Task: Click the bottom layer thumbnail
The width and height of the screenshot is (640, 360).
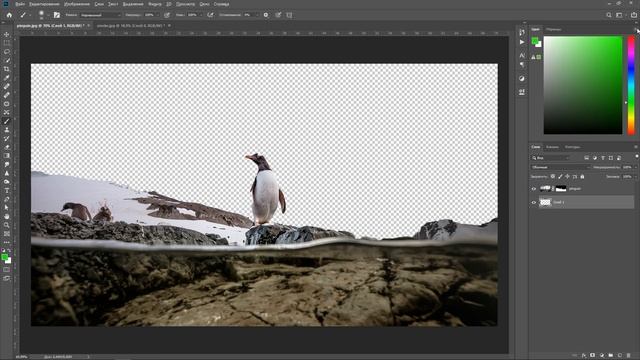Action: 545,202
